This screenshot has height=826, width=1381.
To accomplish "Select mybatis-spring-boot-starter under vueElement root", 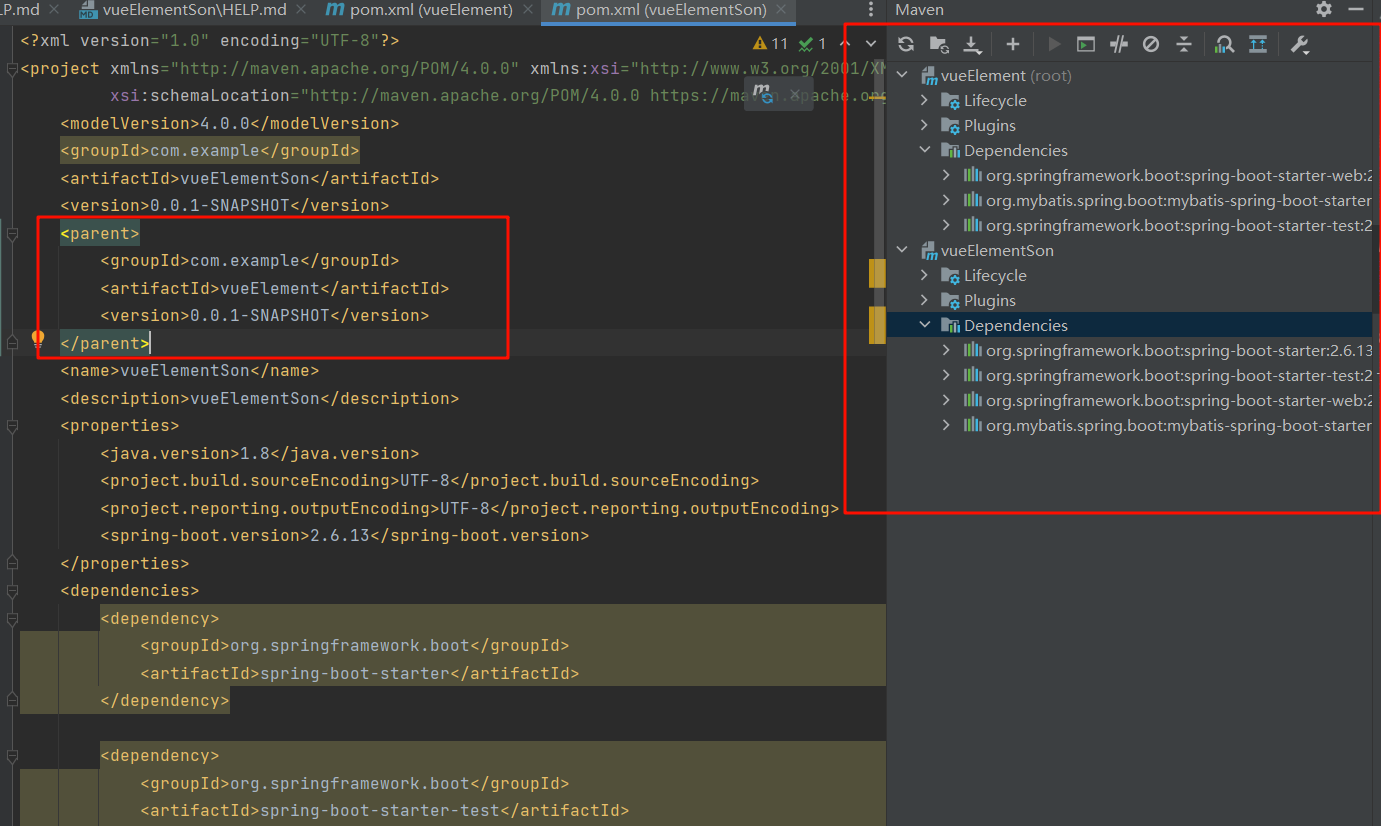I will (1178, 200).
